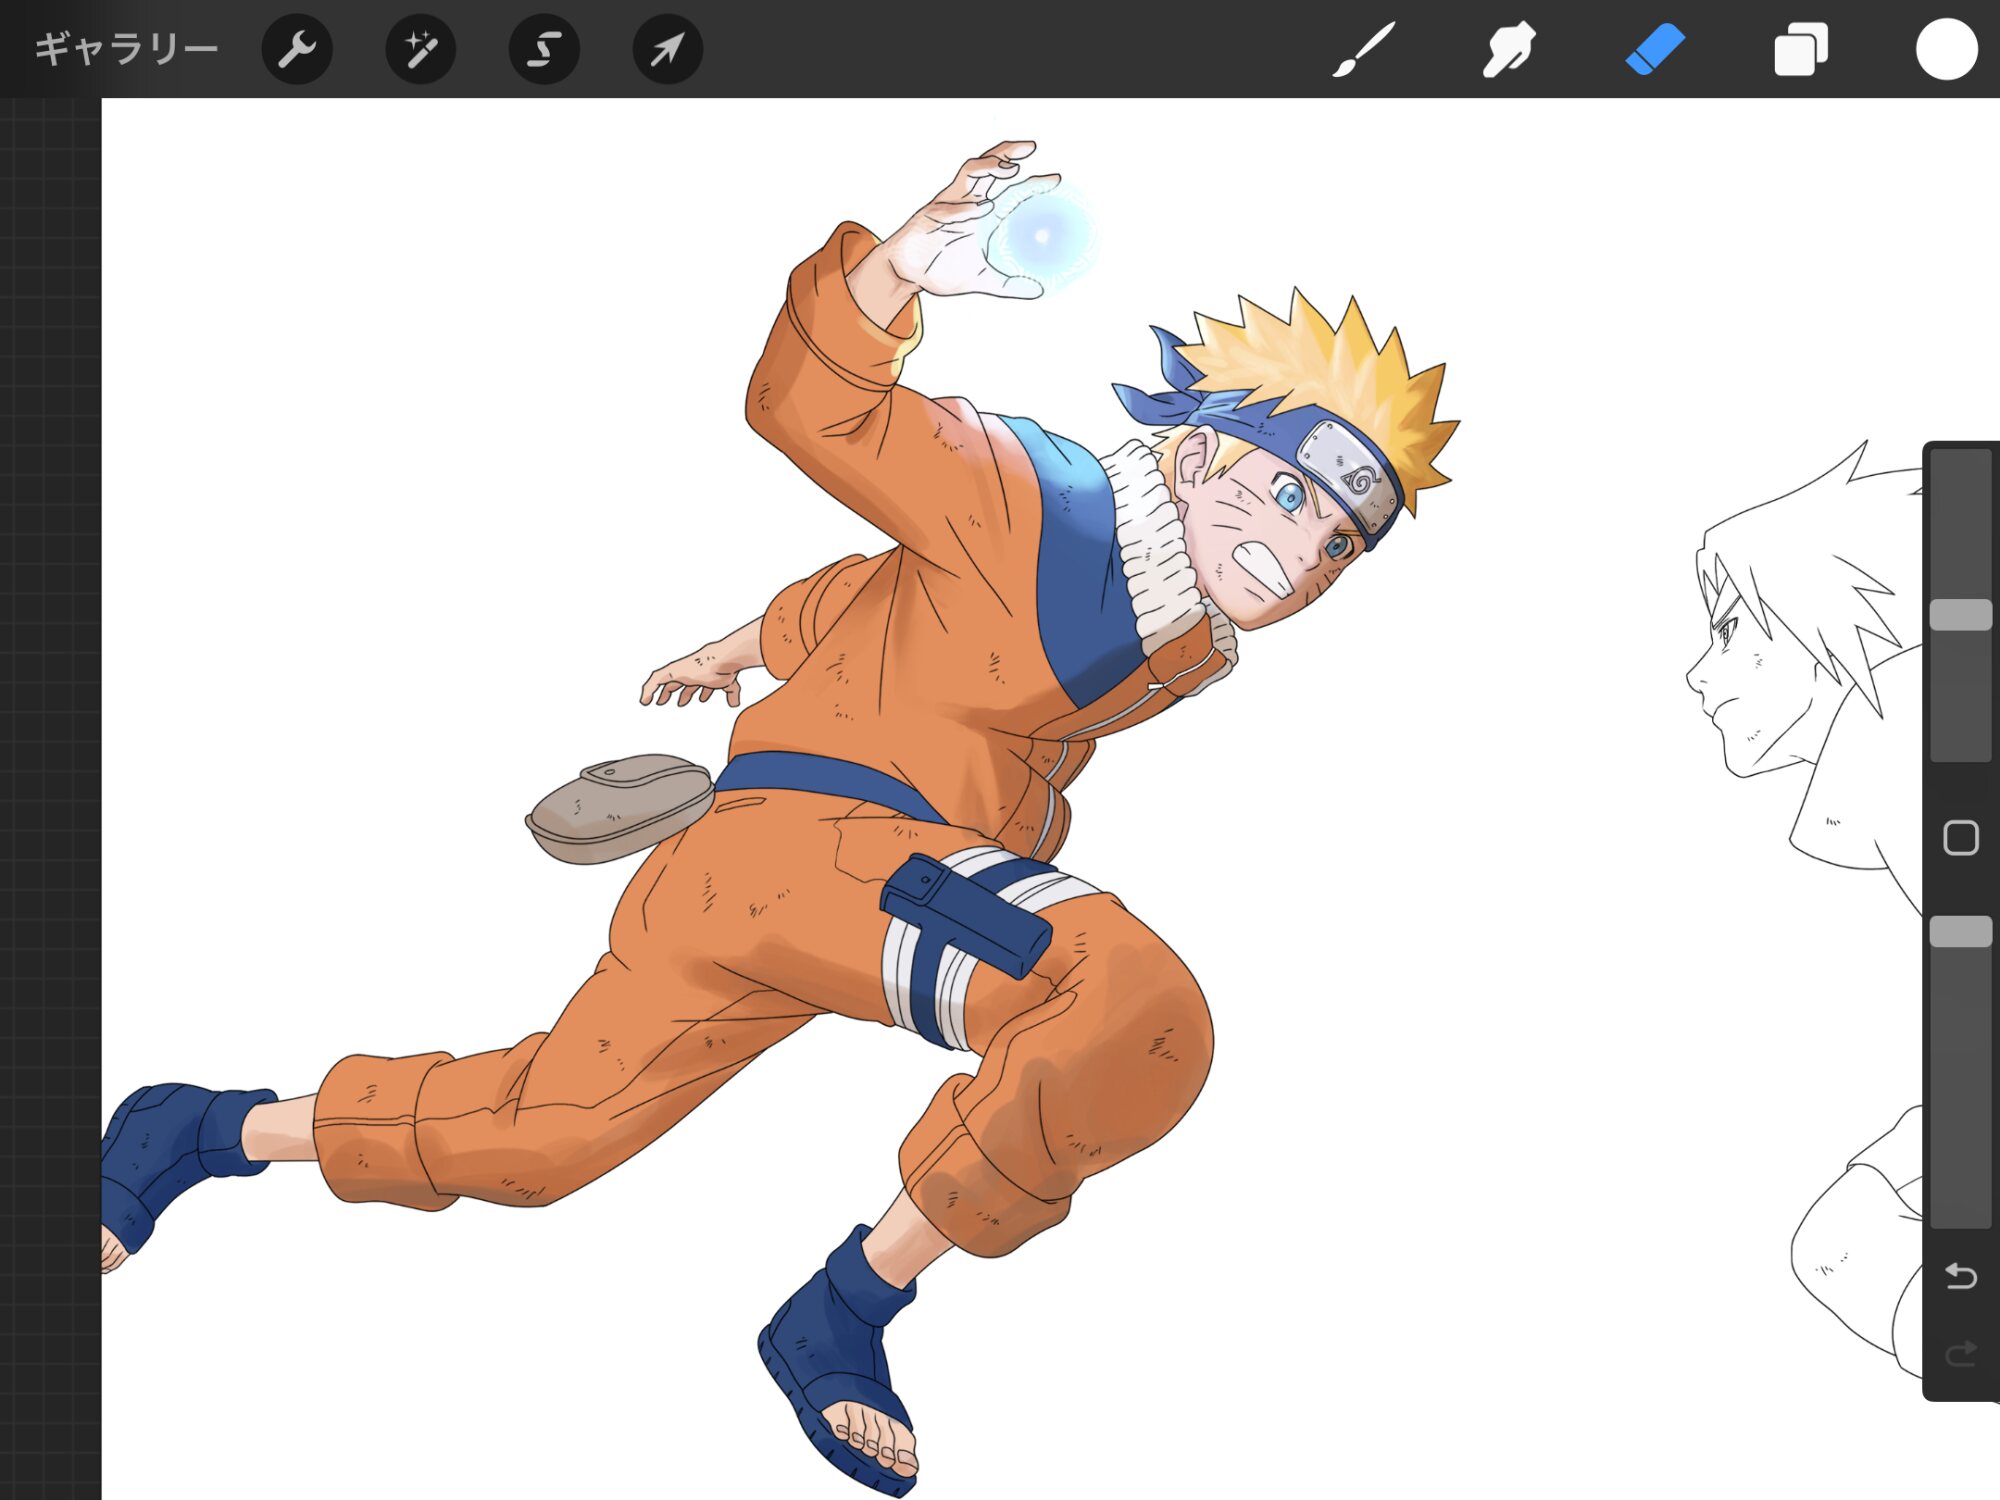Redo the last undone action
Viewport: 2000px width, 1500px height.
click(x=1960, y=1354)
